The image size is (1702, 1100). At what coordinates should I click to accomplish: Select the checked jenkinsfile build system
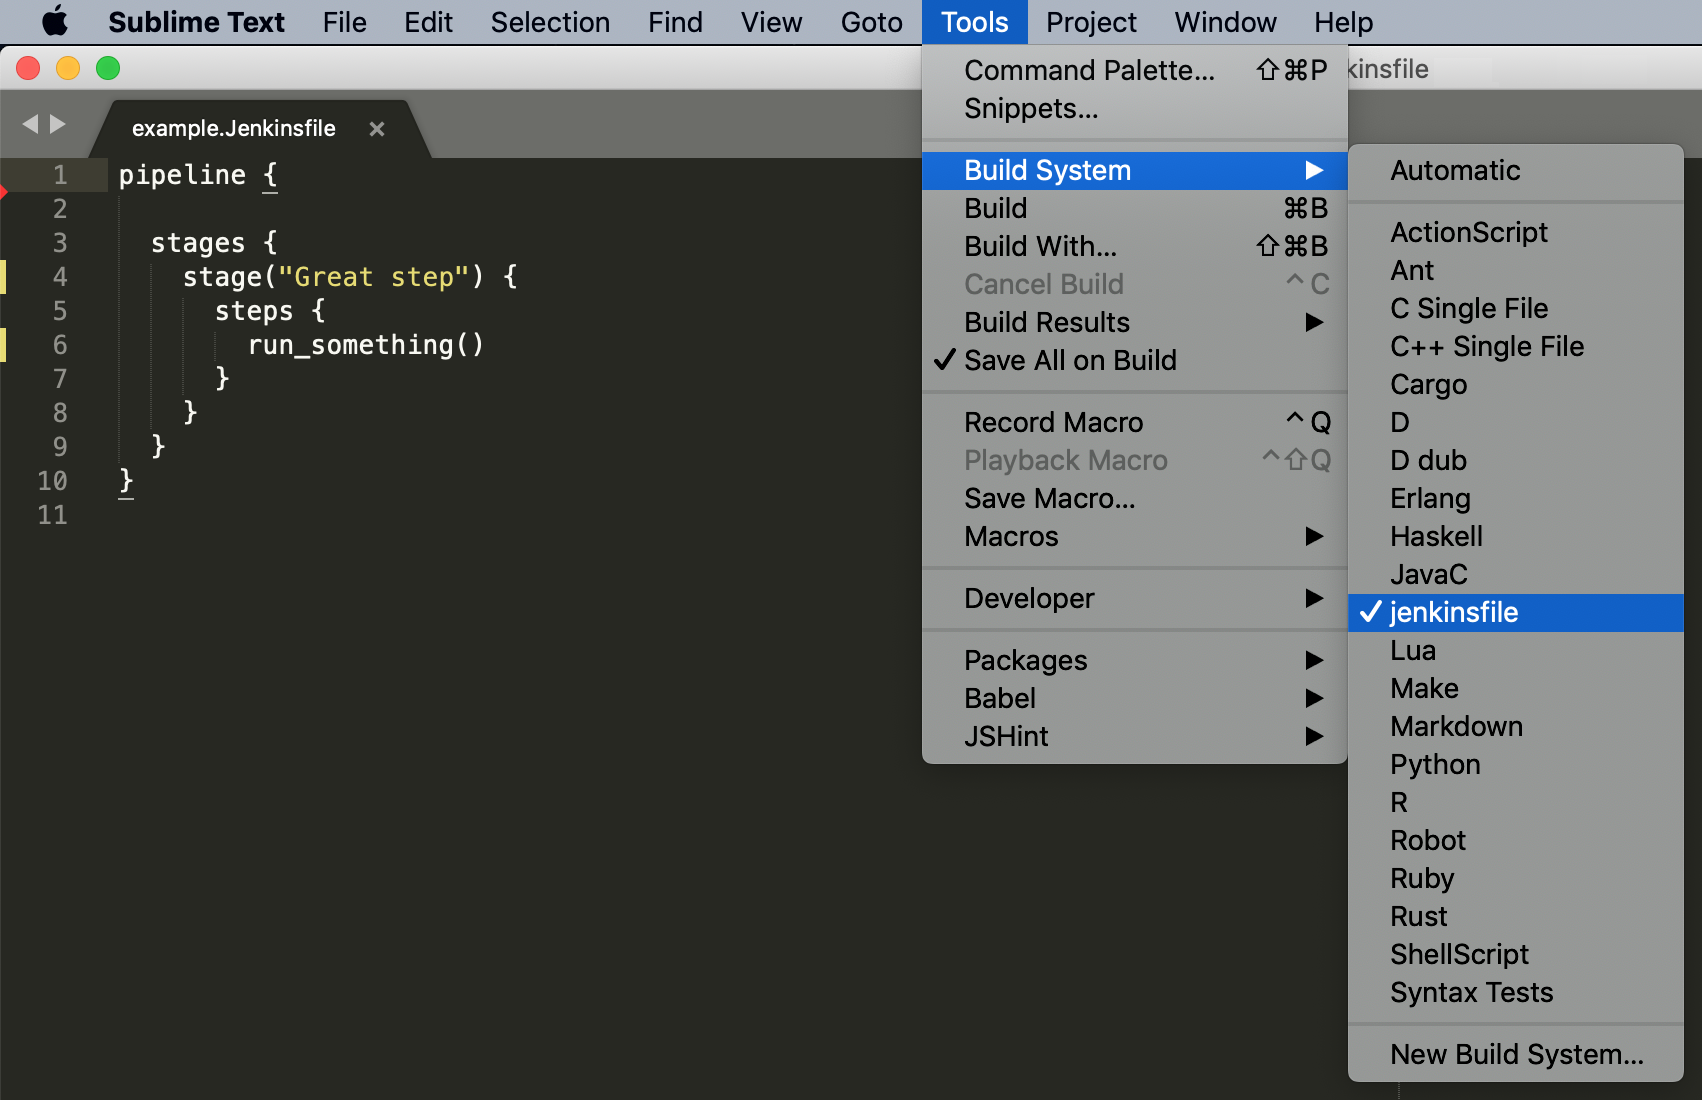[1516, 612]
